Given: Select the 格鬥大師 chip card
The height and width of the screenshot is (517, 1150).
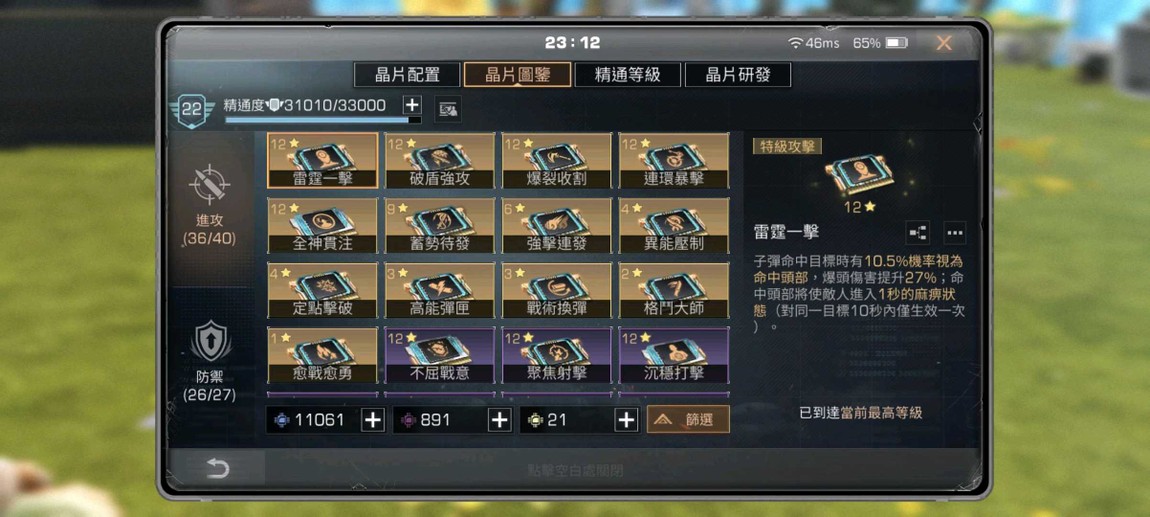Looking at the screenshot, I should 674,290.
